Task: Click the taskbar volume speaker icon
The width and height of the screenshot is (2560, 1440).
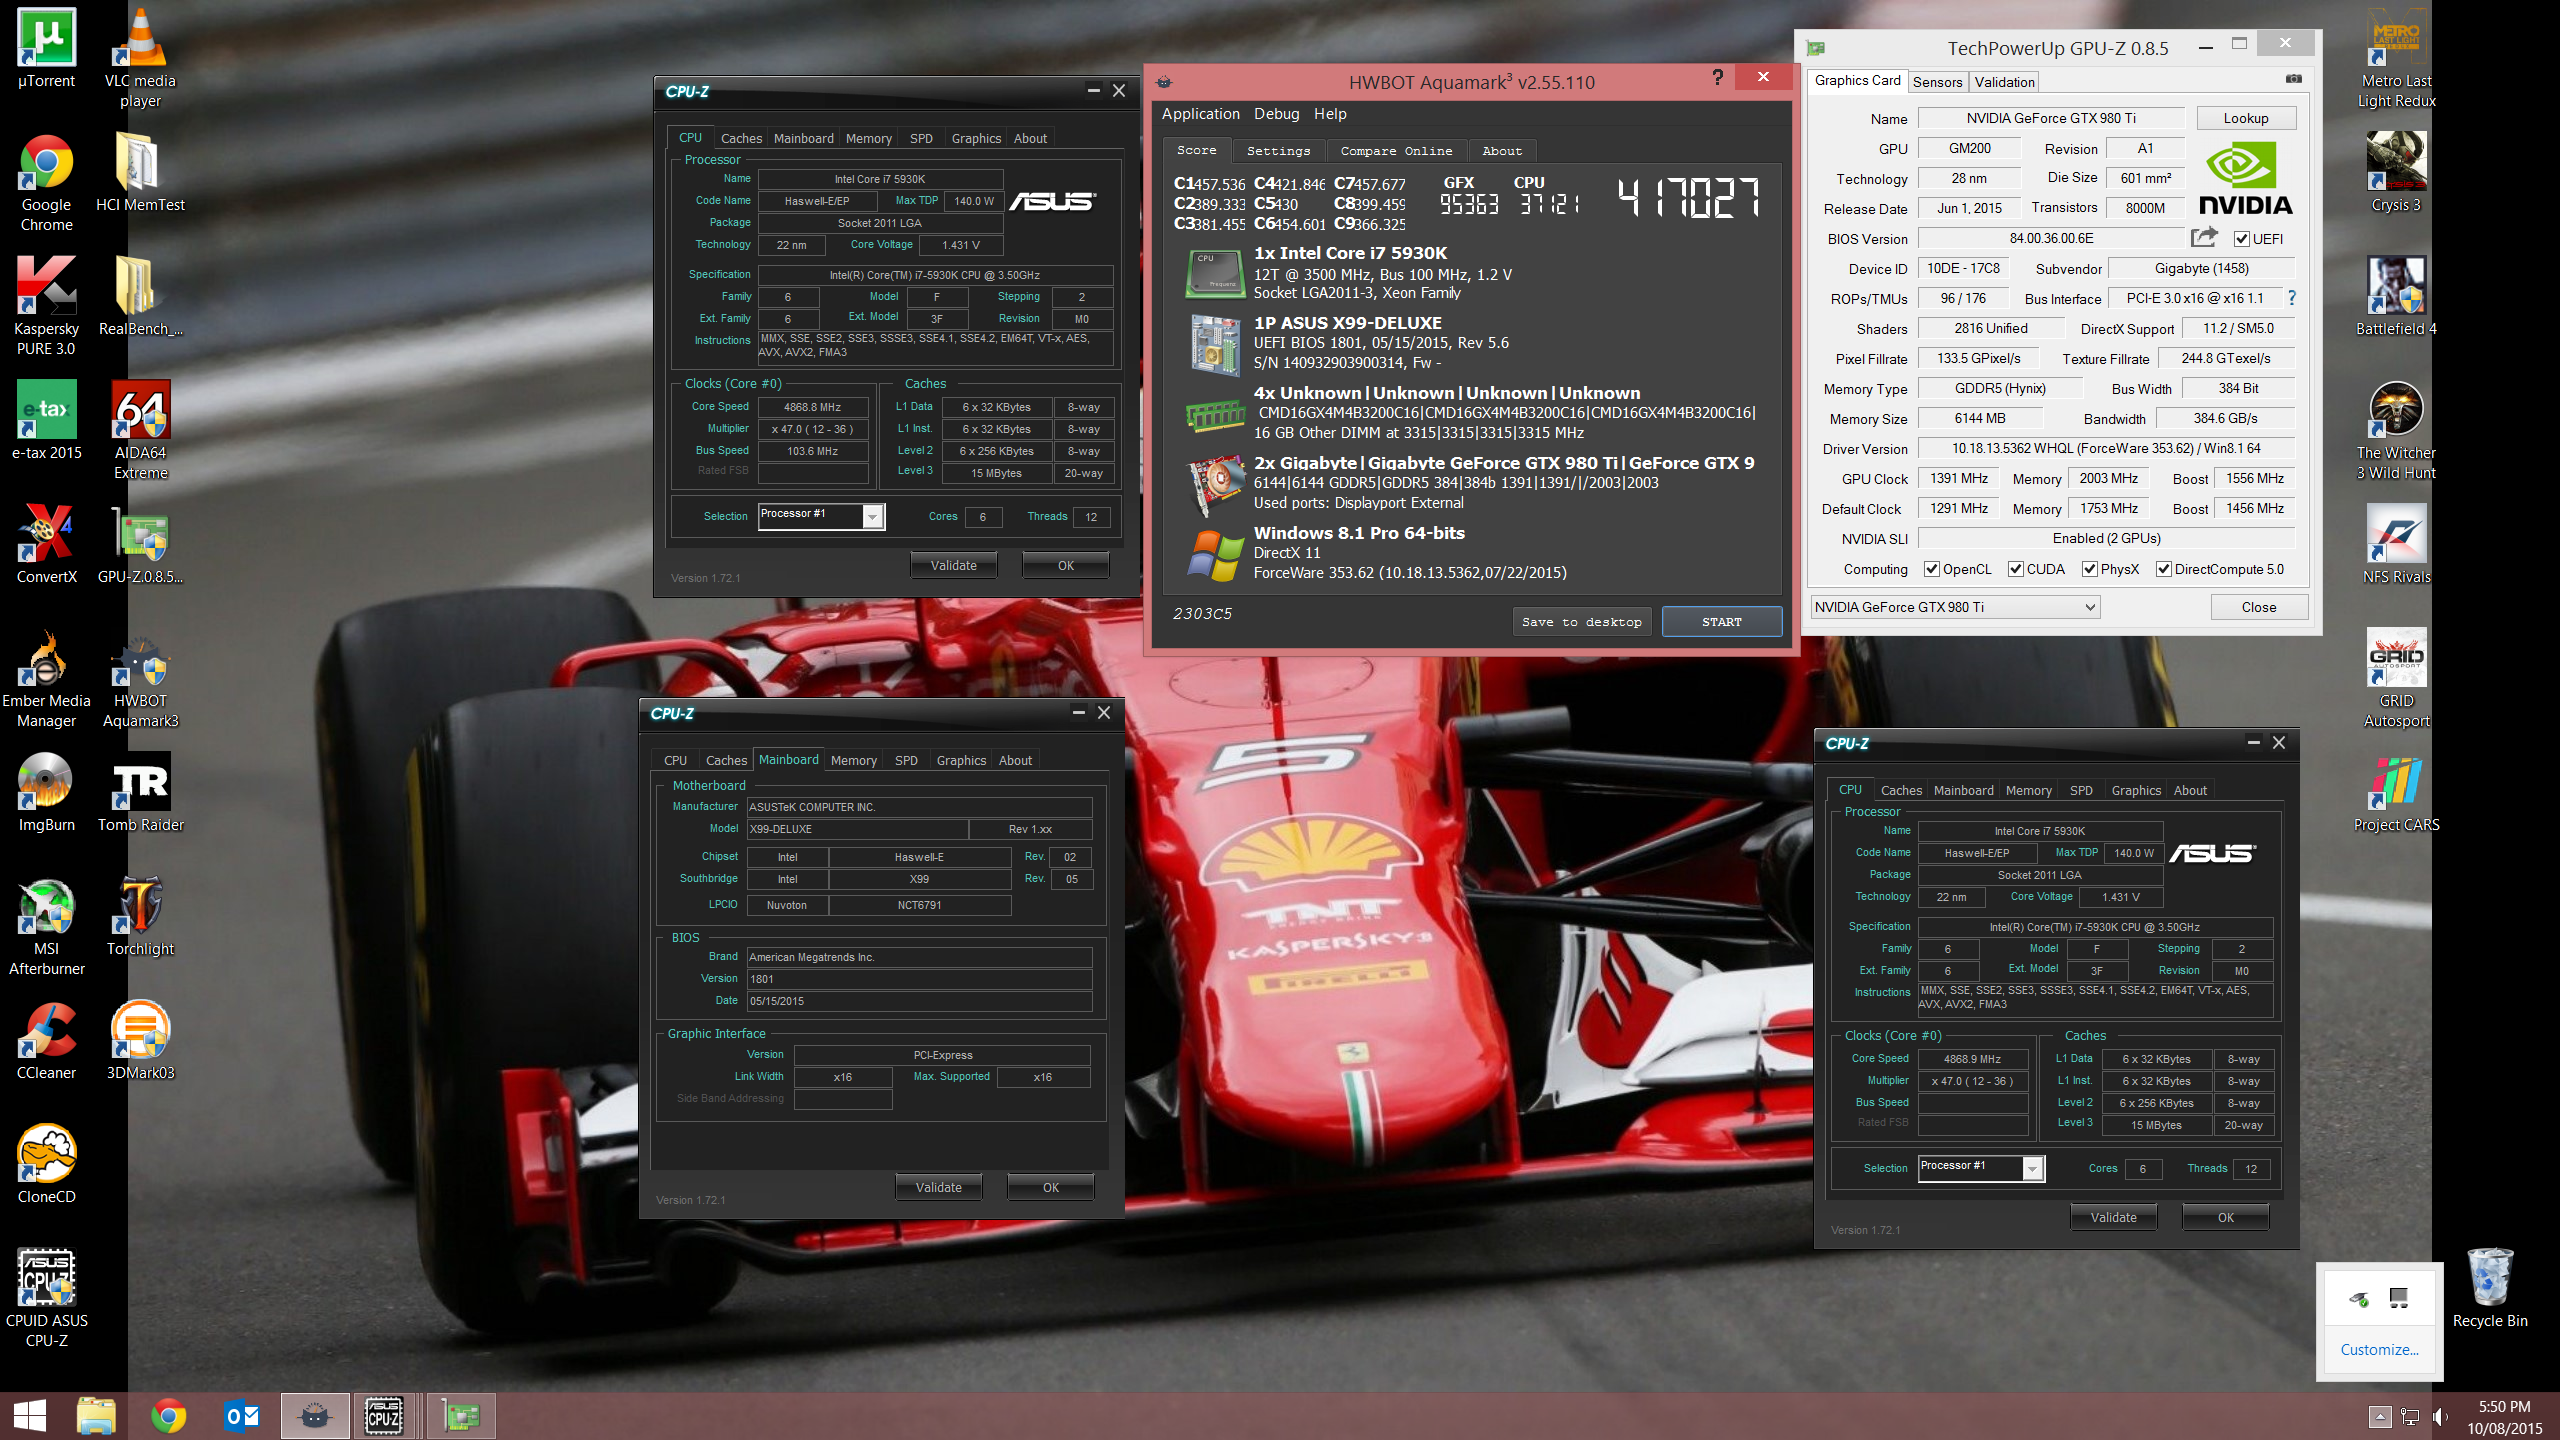Action: coord(2441,1416)
